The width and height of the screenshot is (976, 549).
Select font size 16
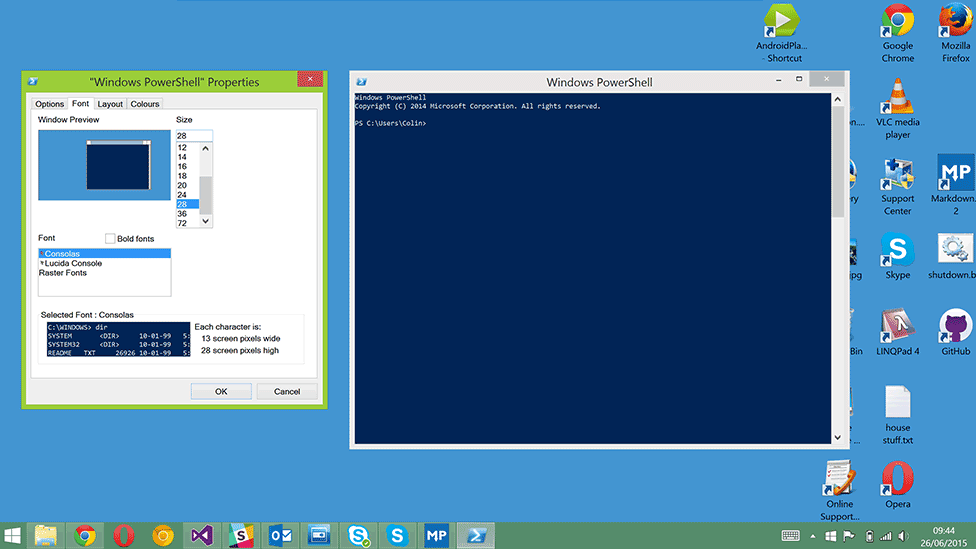click(187, 166)
